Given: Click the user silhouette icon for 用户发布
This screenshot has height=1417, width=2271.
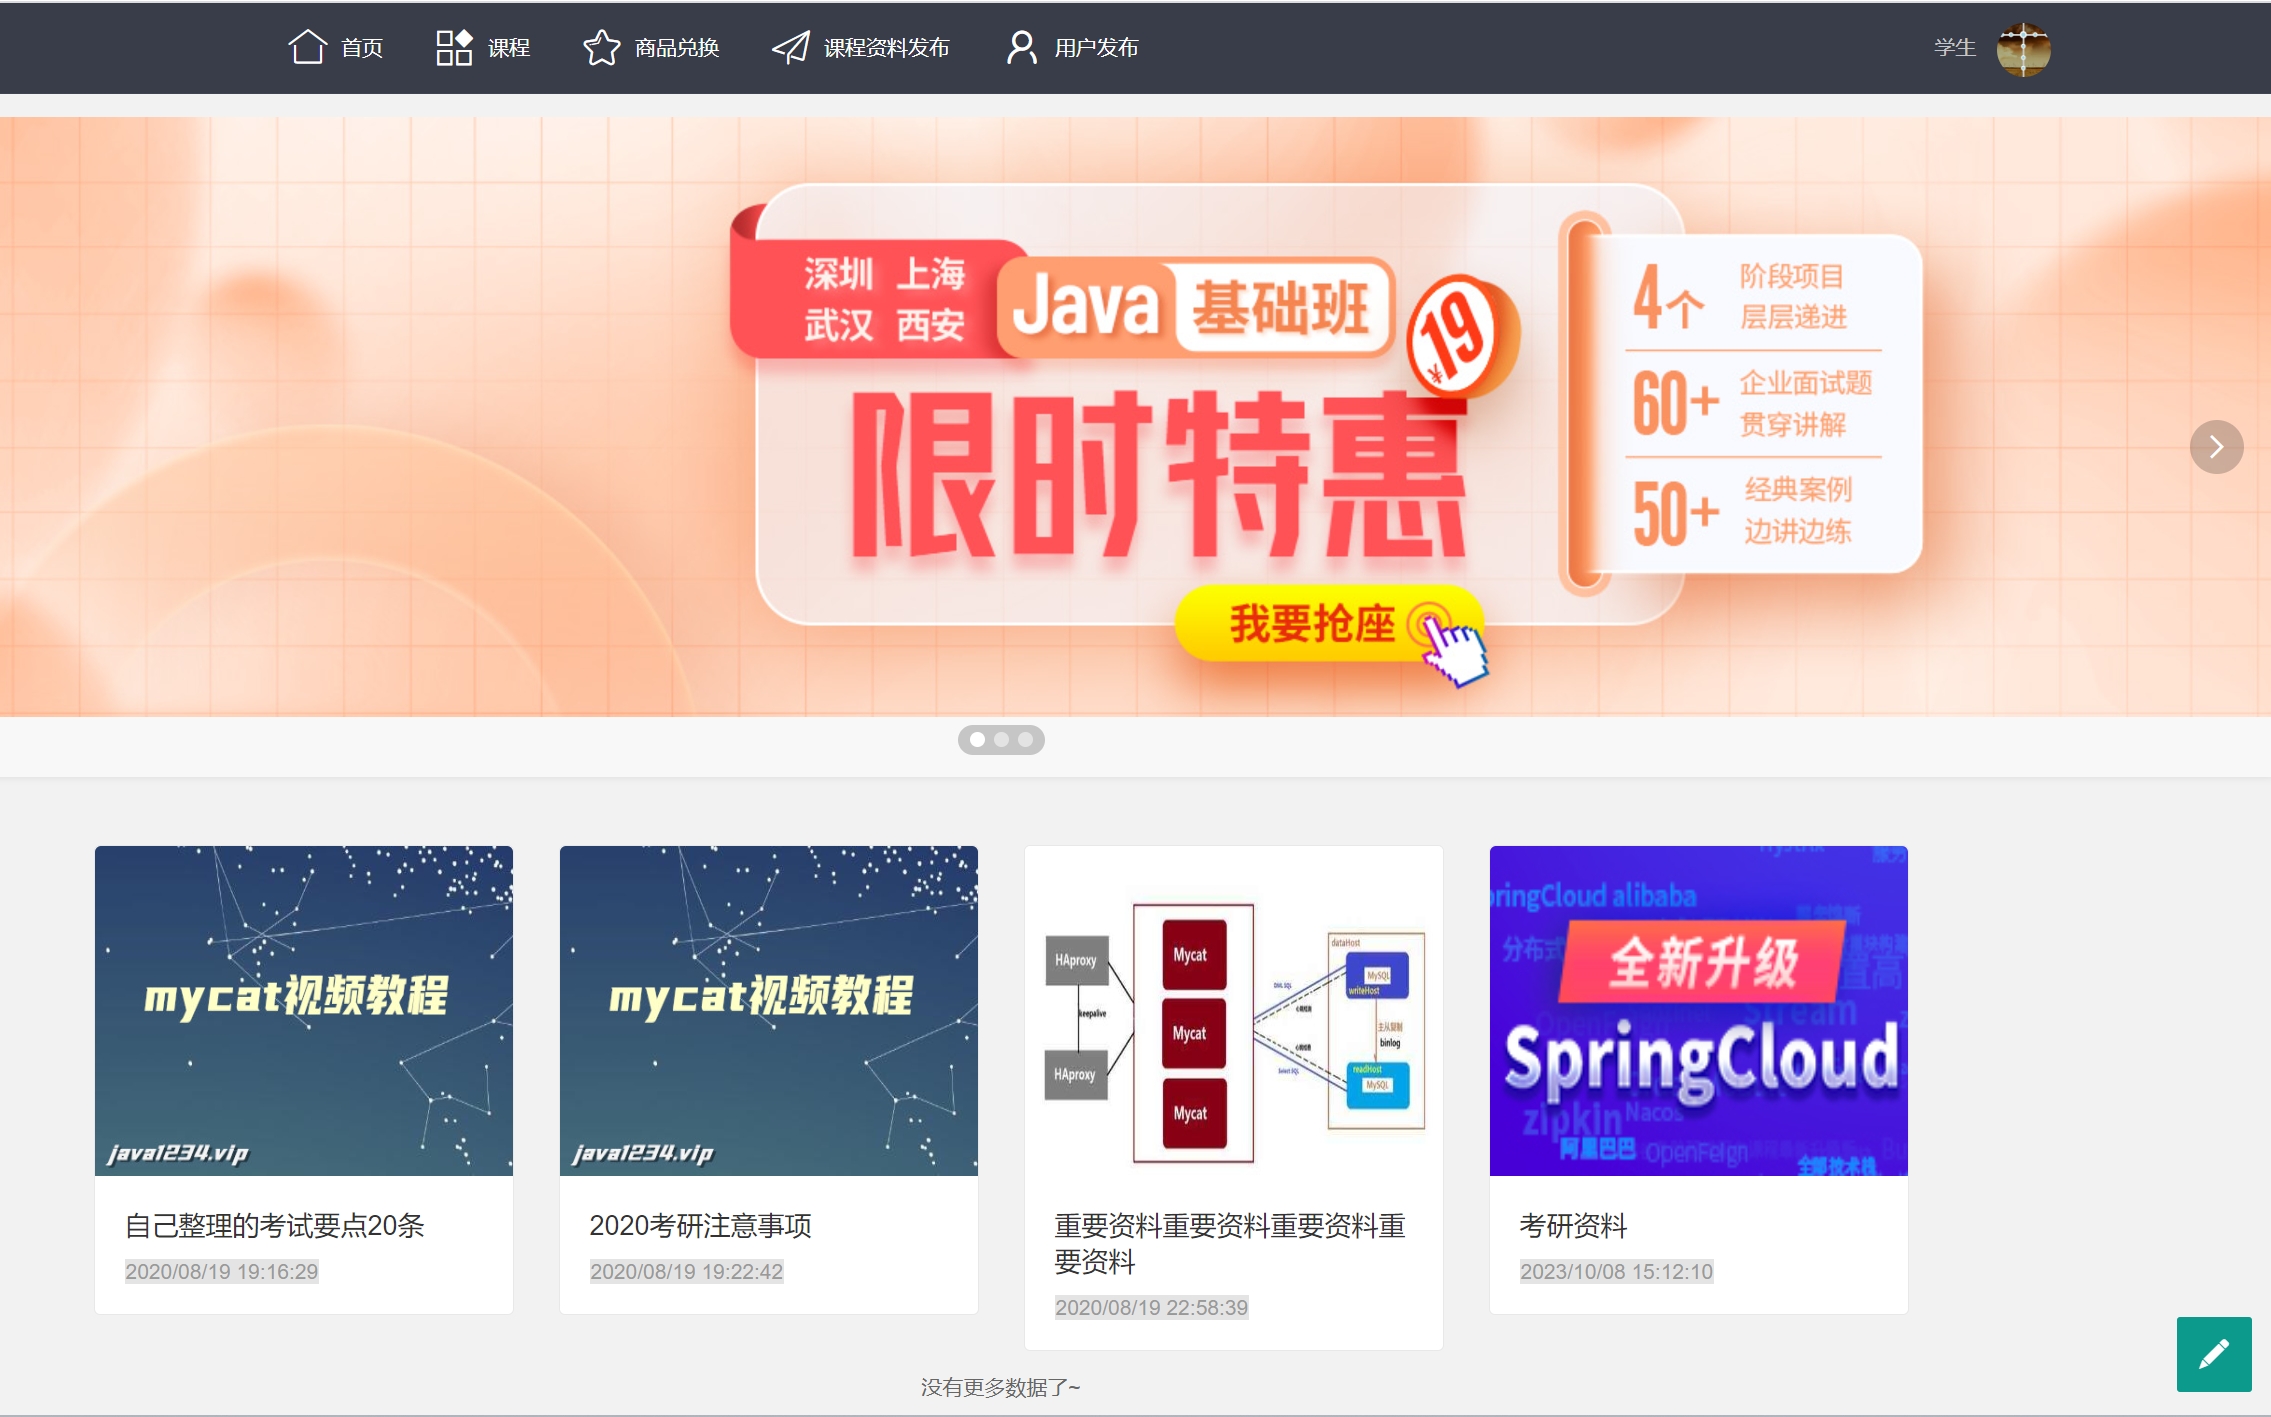Looking at the screenshot, I should pos(1021,47).
